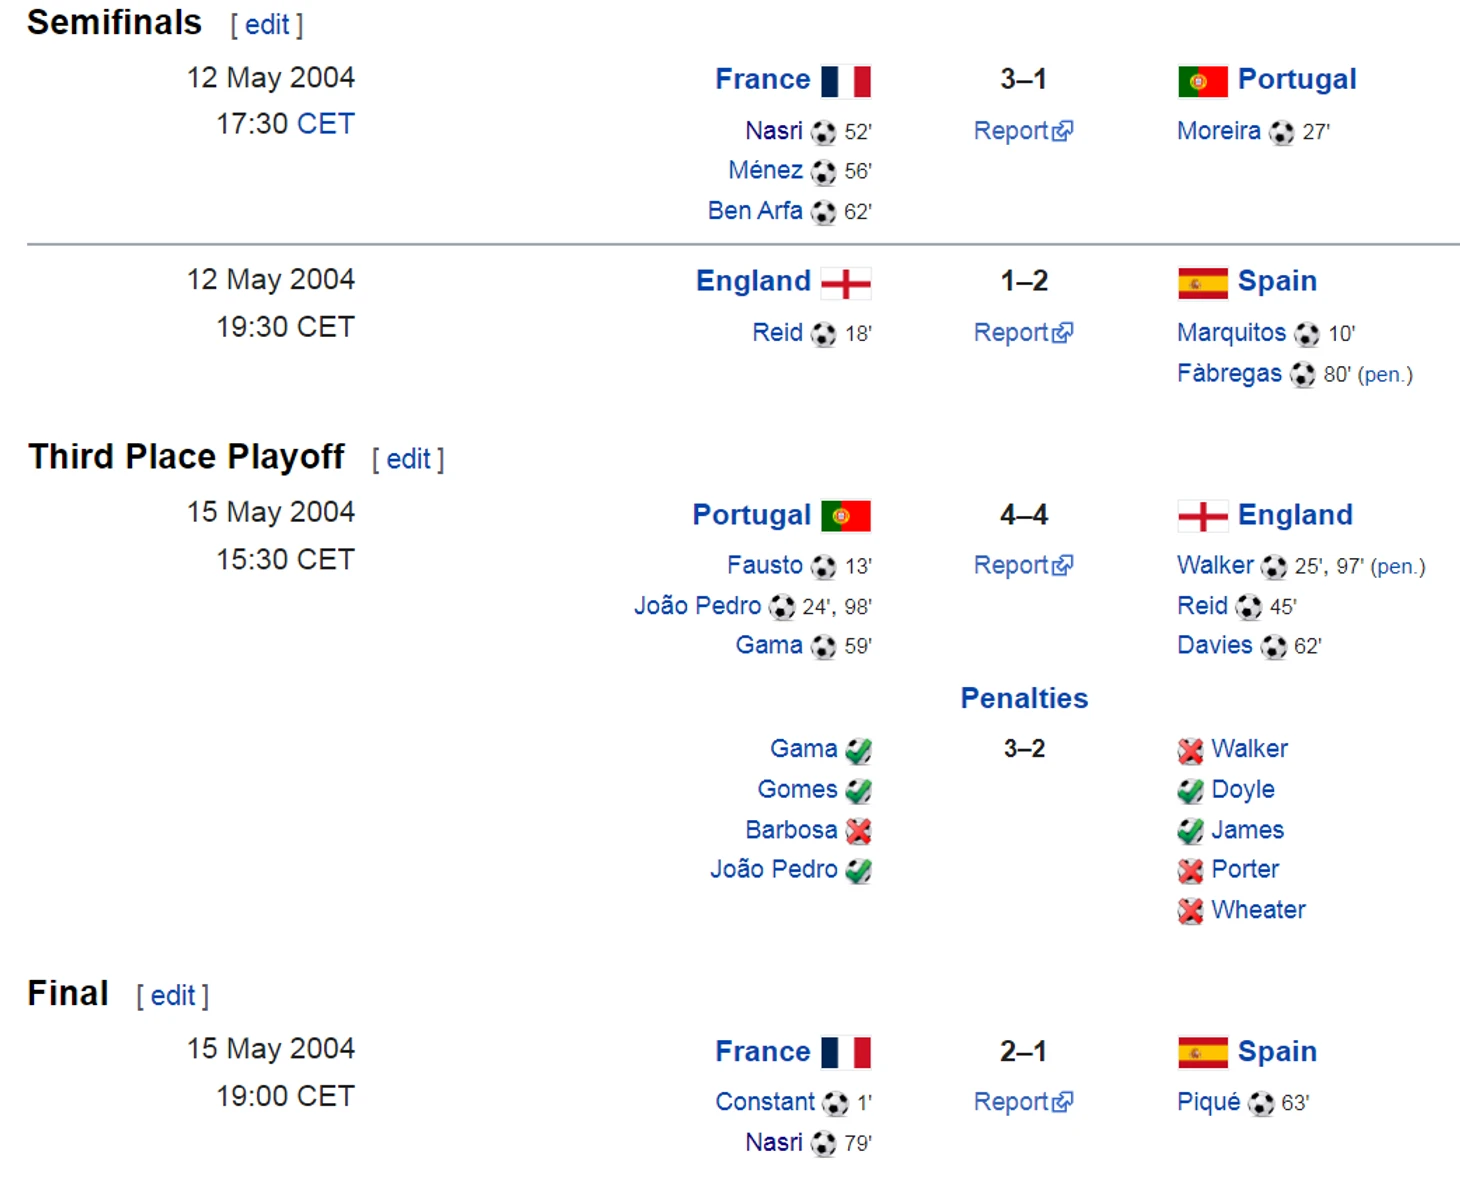
Task: Open the Report link for France–Portugal match
Action: 1022,131
